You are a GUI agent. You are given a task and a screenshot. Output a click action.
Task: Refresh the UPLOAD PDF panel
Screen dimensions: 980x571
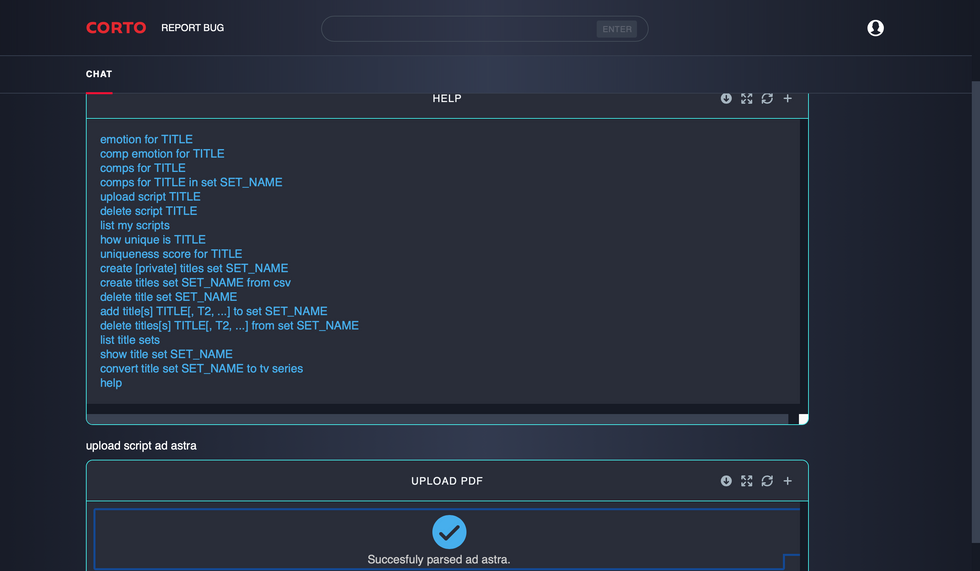tap(767, 480)
